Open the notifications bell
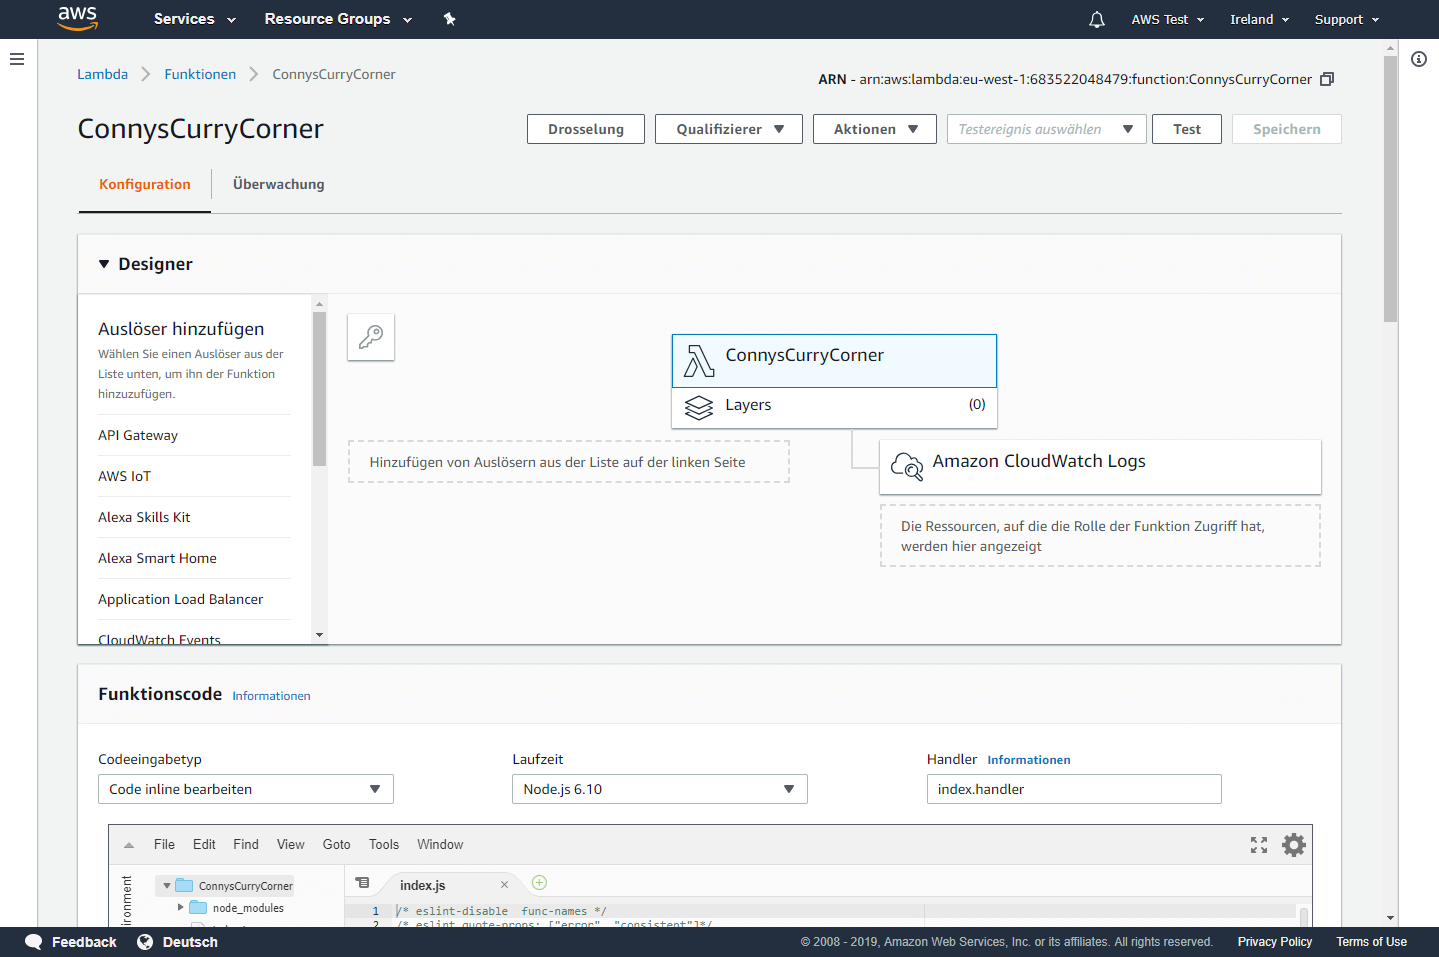This screenshot has height=957, width=1439. click(1097, 19)
